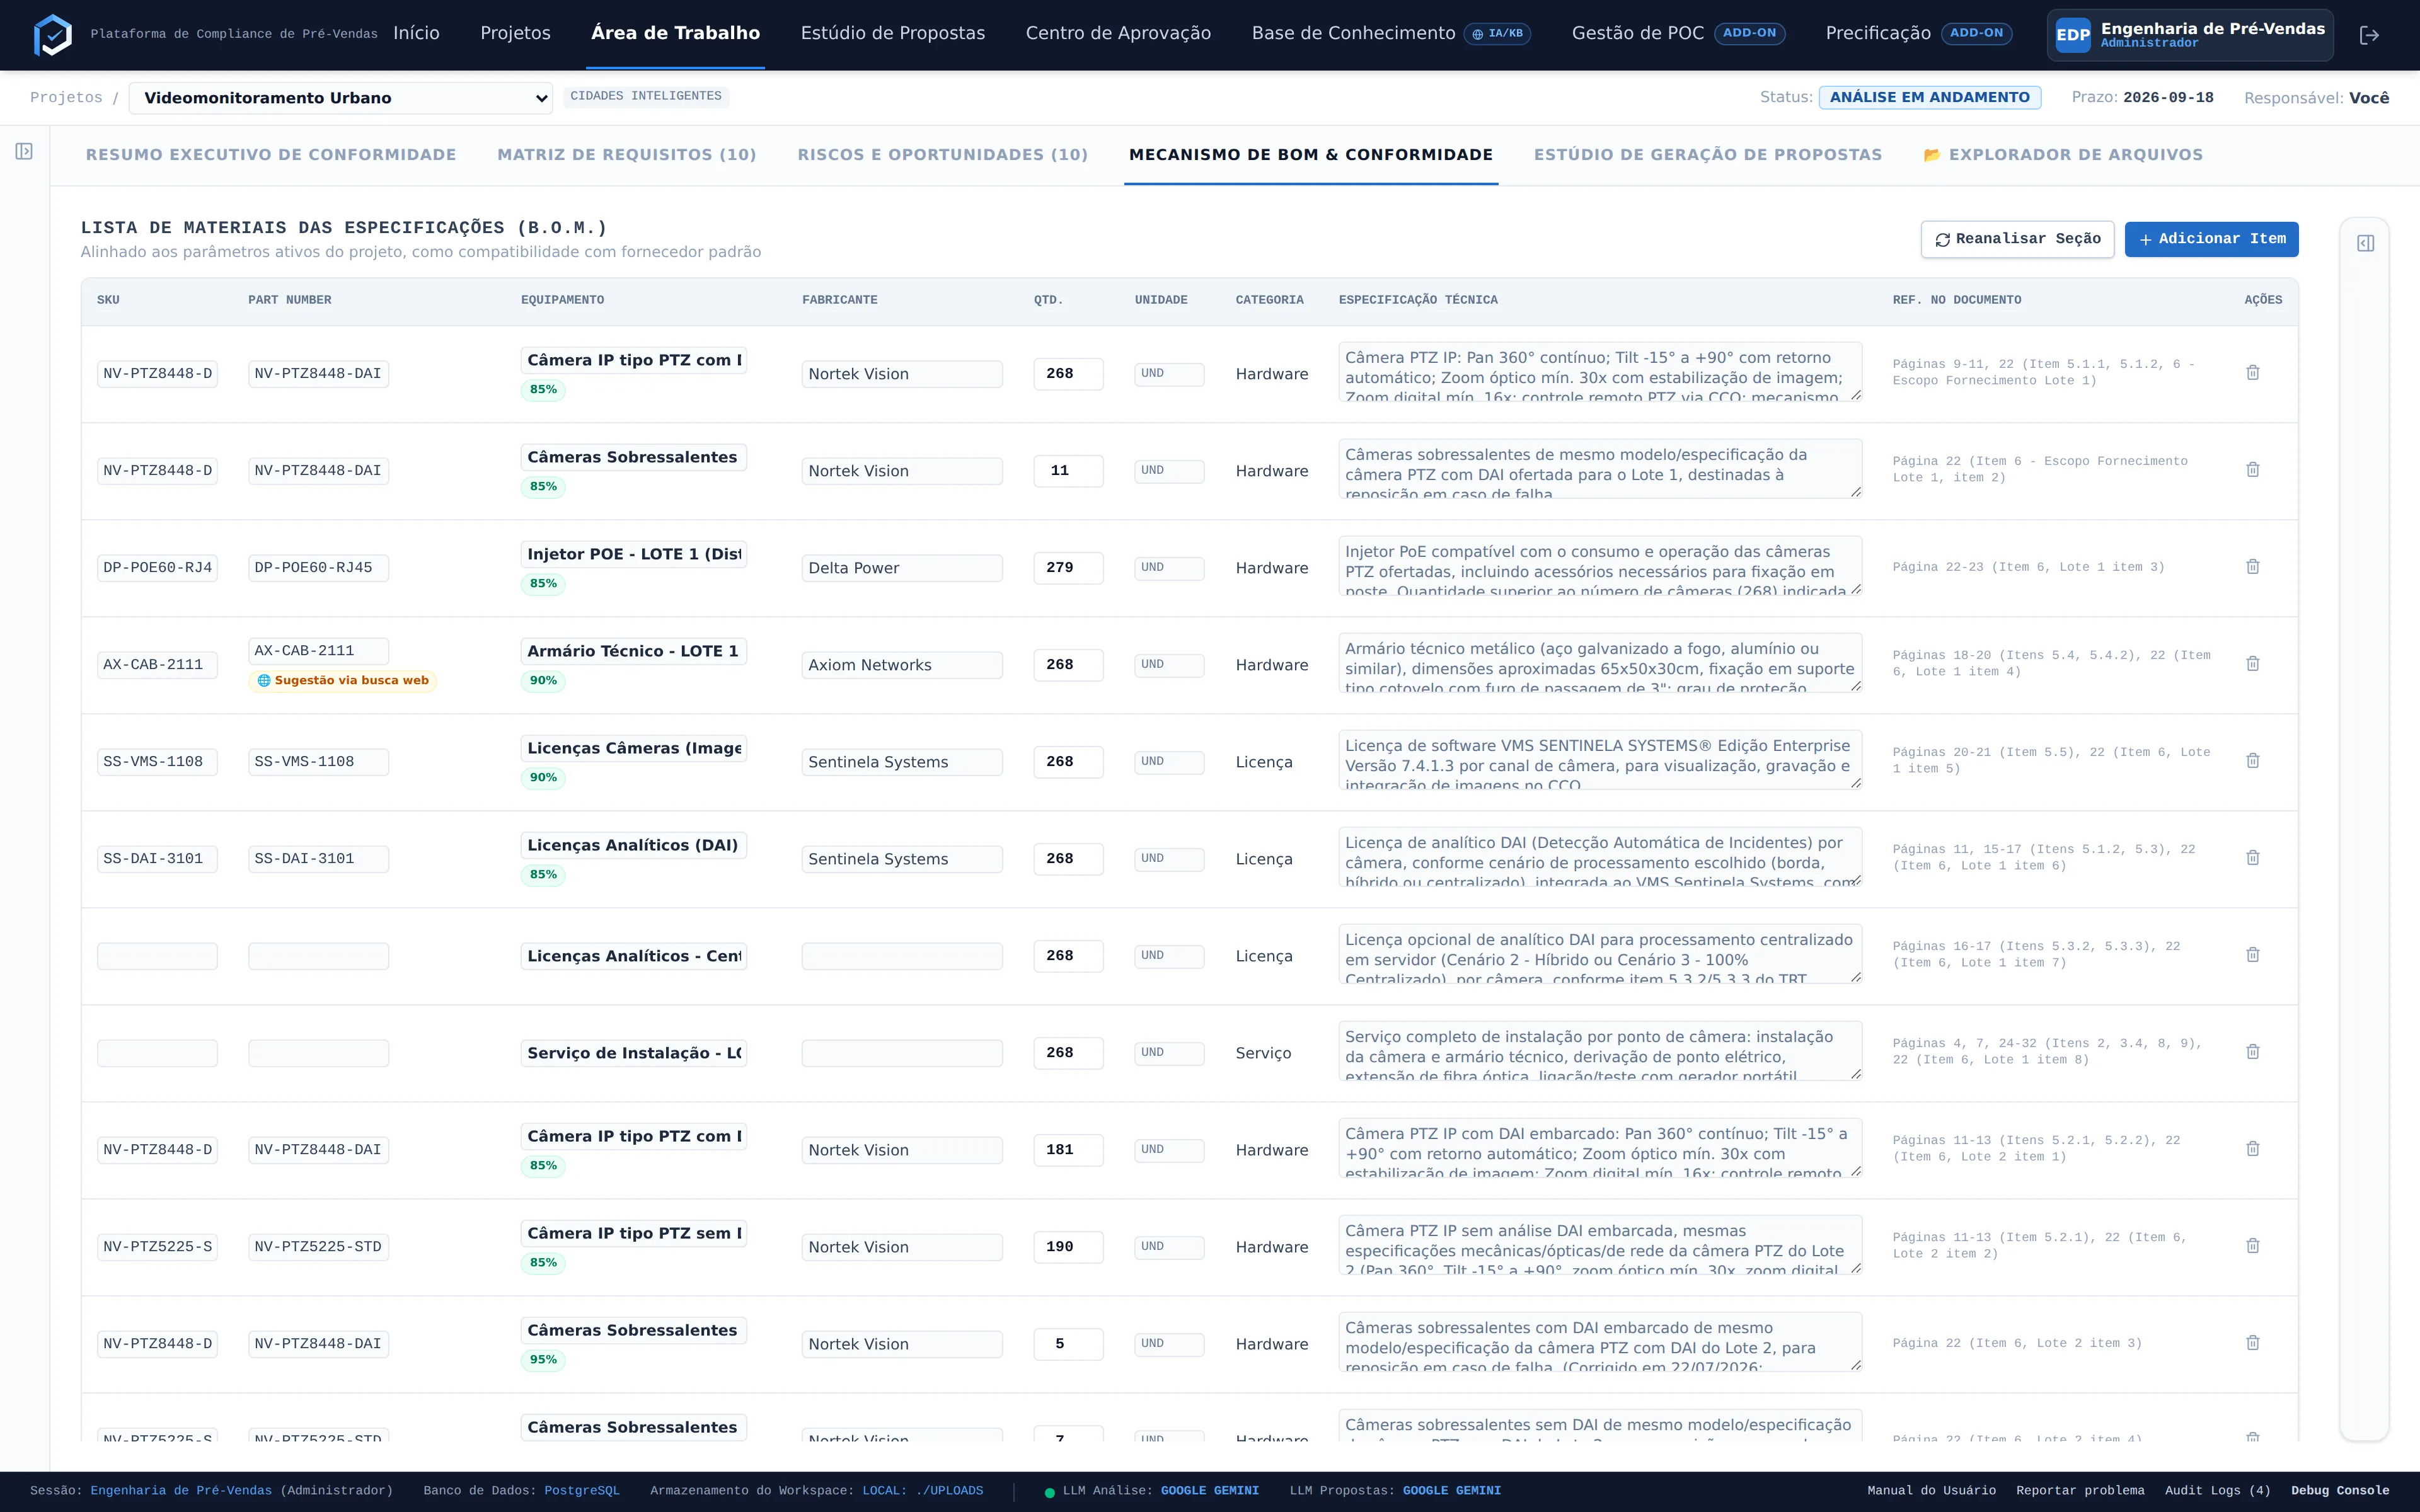Toggle the left sidebar panel icon
The image size is (2420, 1512).
pyautogui.click(x=24, y=151)
